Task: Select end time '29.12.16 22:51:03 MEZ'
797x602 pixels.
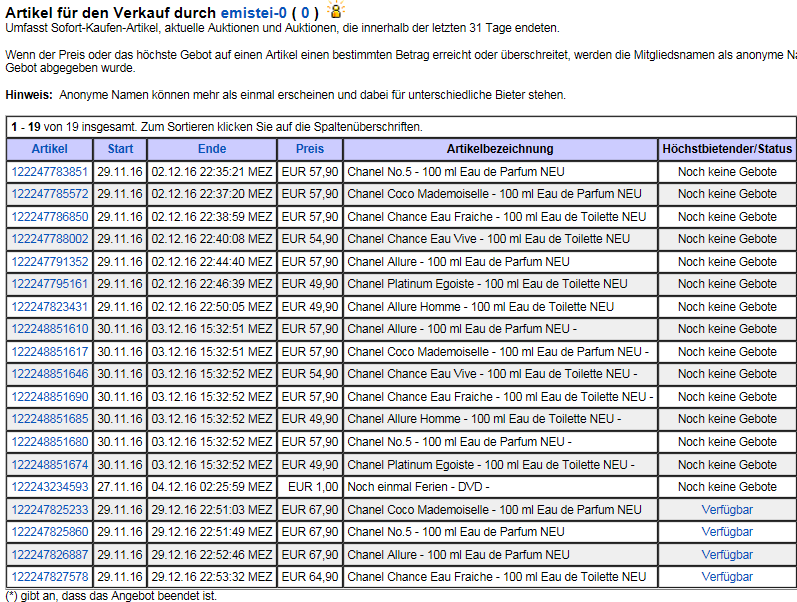Action: coord(211,509)
